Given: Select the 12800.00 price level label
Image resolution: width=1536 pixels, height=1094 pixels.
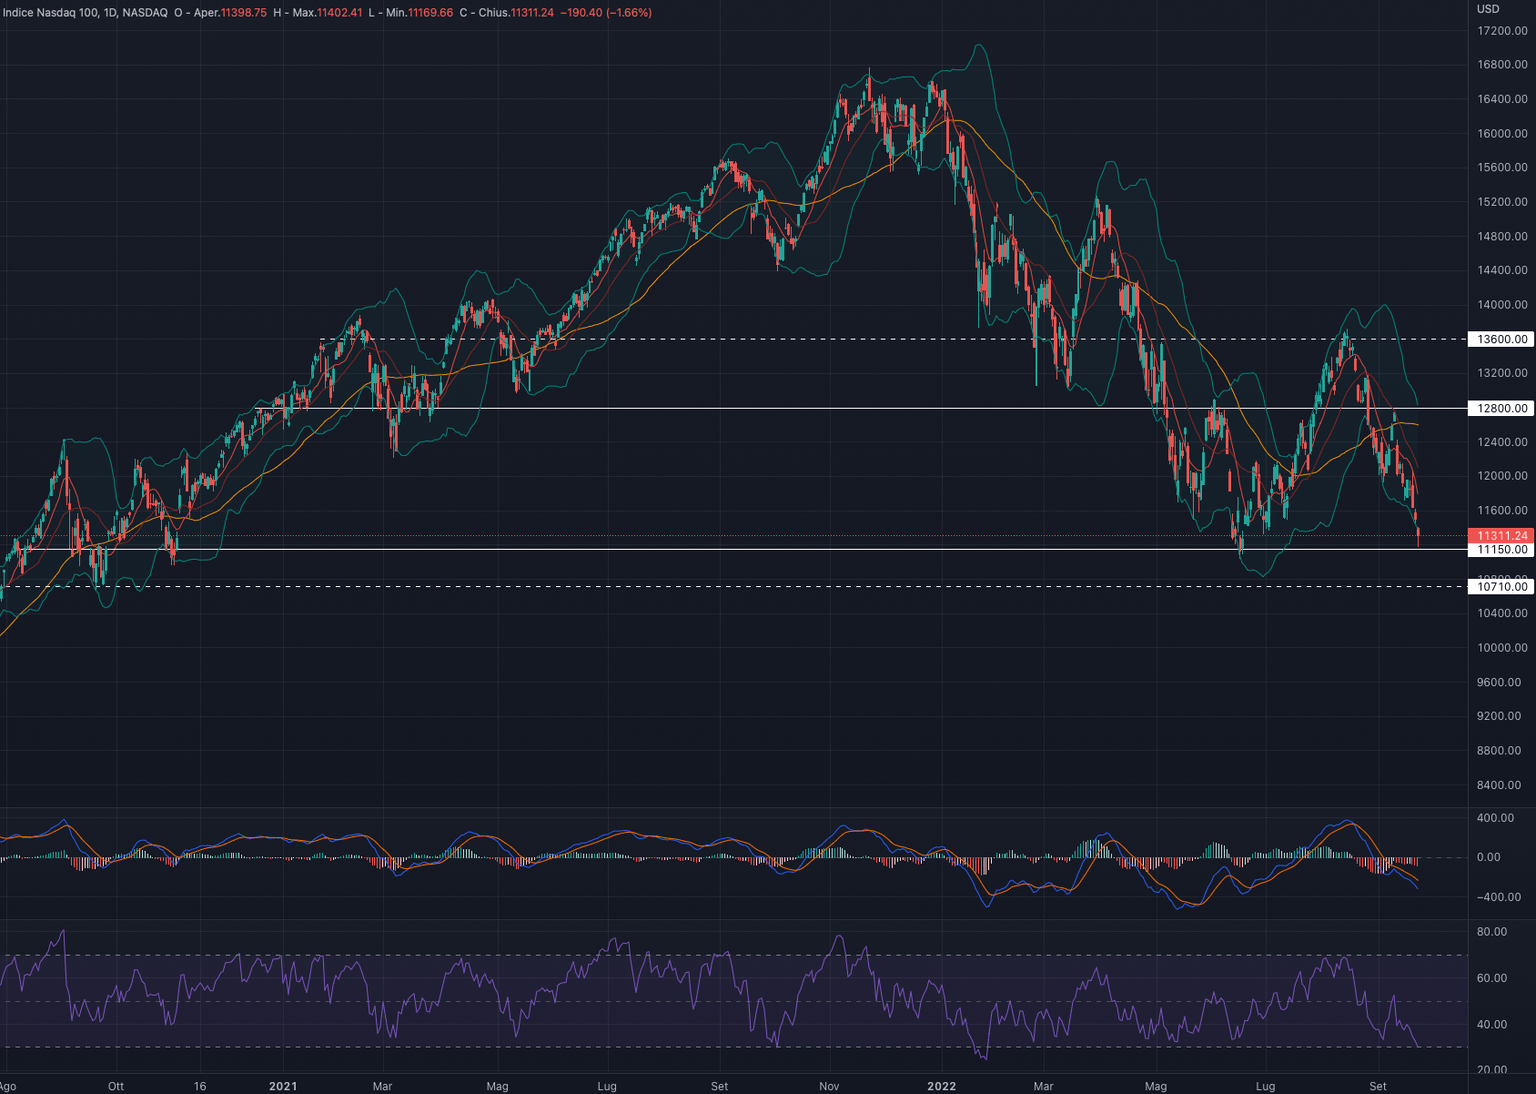Looking at the screenshot, I should point(1502,408).
